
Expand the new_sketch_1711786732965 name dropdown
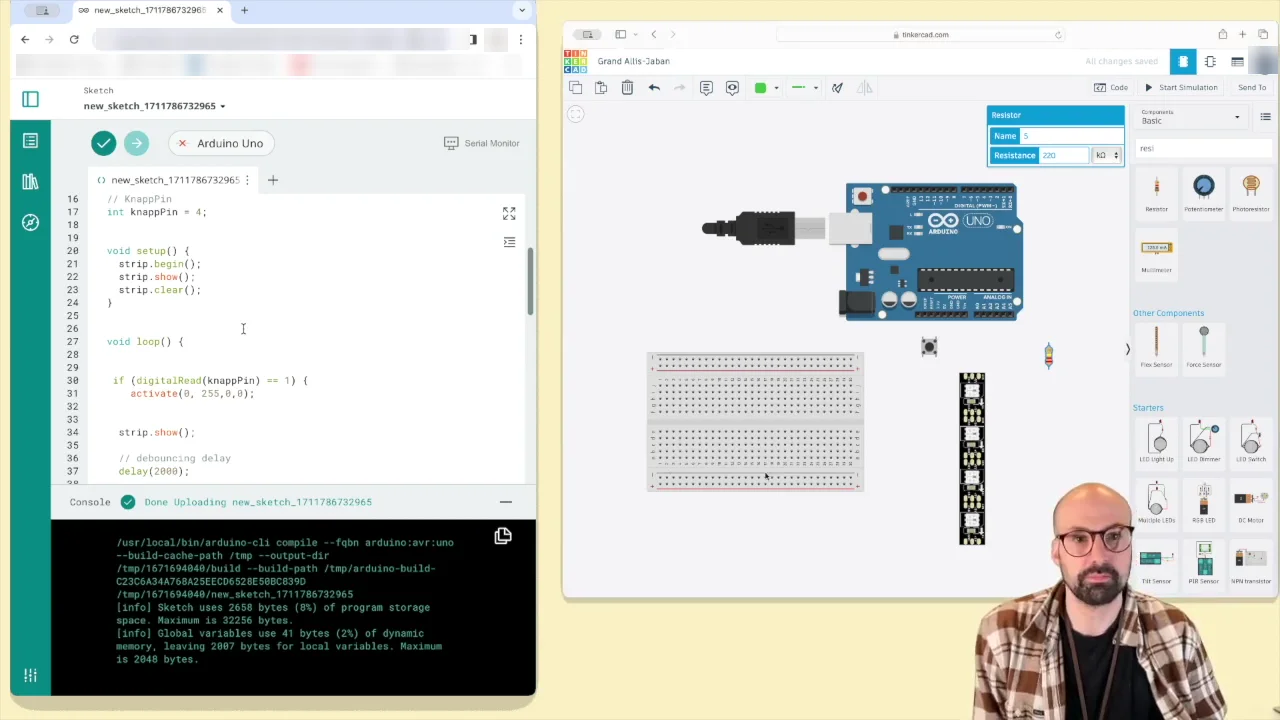pos(223,106)
